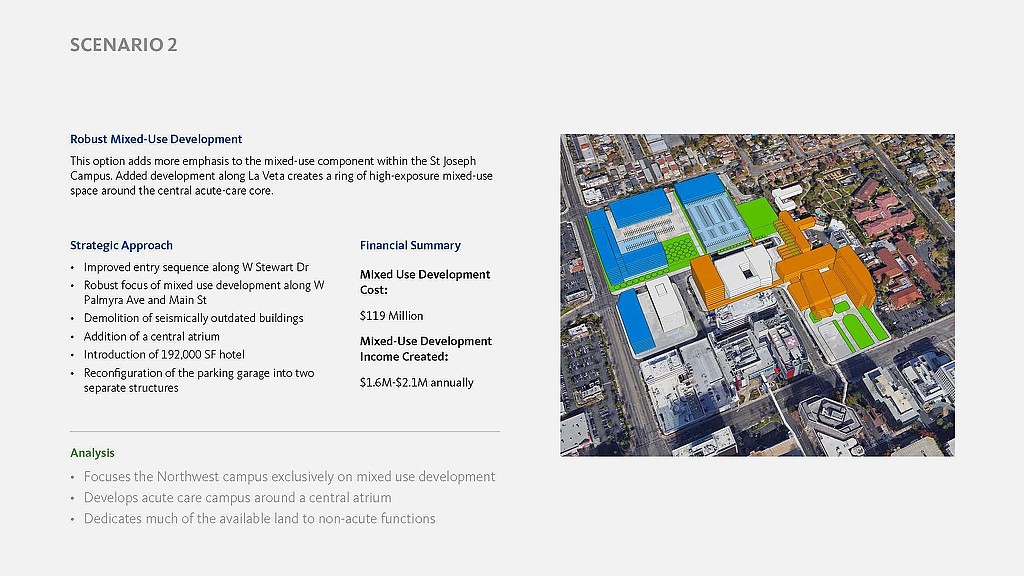Image resolution: width=1024 pixels, height=576 pixels.
Task: Select the parking garage reconfiguration bullet
Action: pos(198,380)
